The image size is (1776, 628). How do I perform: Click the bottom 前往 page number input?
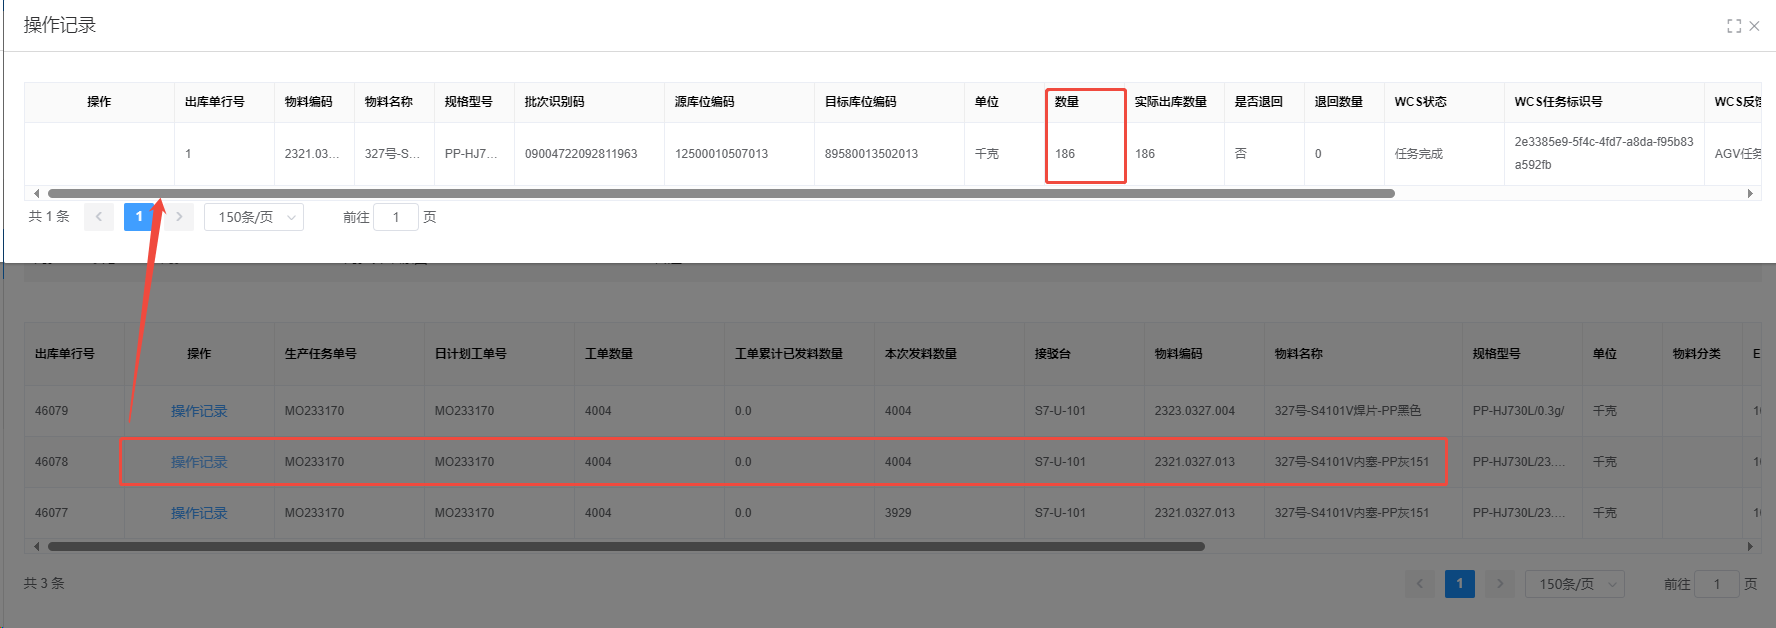point(1717,584)
